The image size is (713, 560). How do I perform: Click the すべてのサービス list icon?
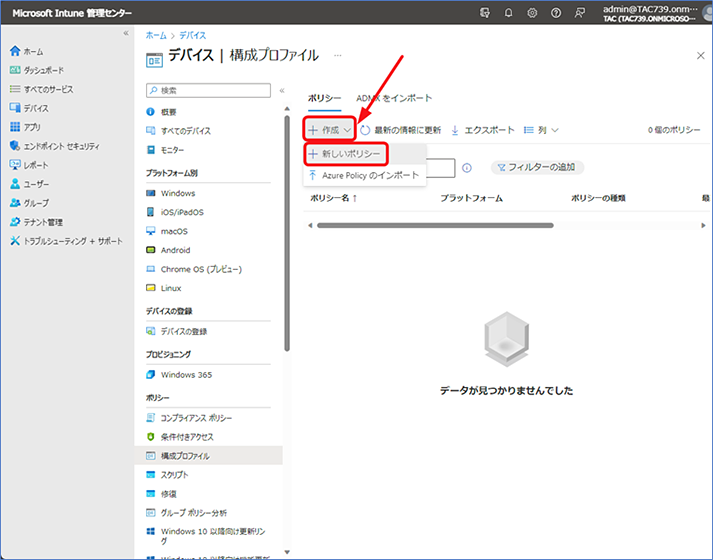[x=15, y=89]
